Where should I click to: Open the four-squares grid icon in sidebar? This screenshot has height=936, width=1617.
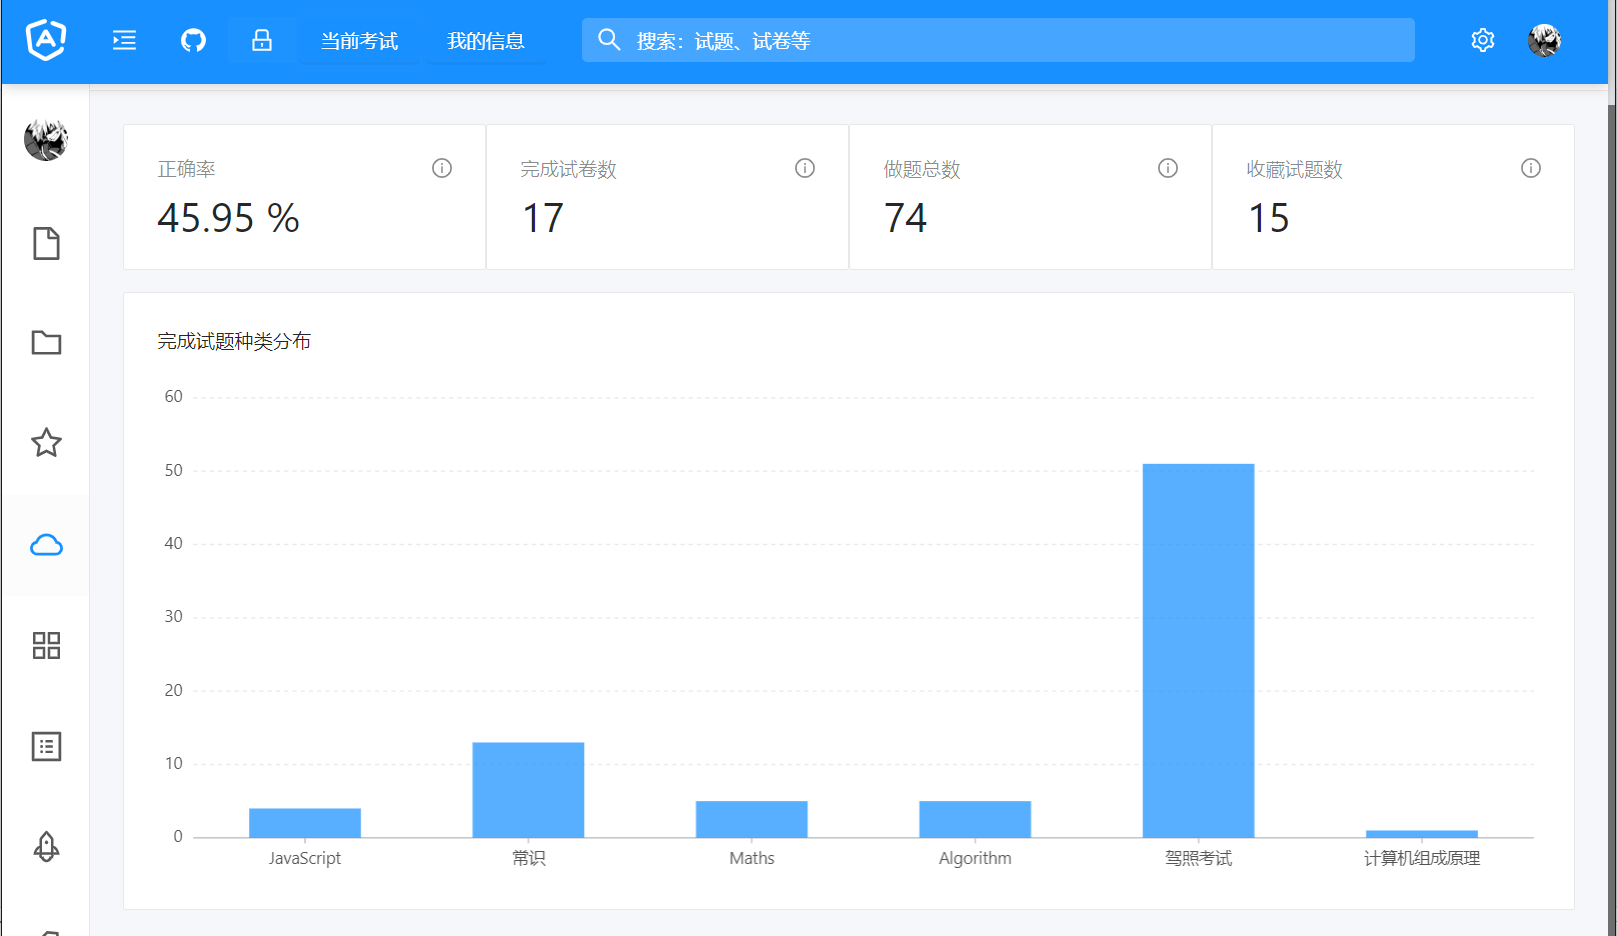pyautogui.click(x=46, y=645)
